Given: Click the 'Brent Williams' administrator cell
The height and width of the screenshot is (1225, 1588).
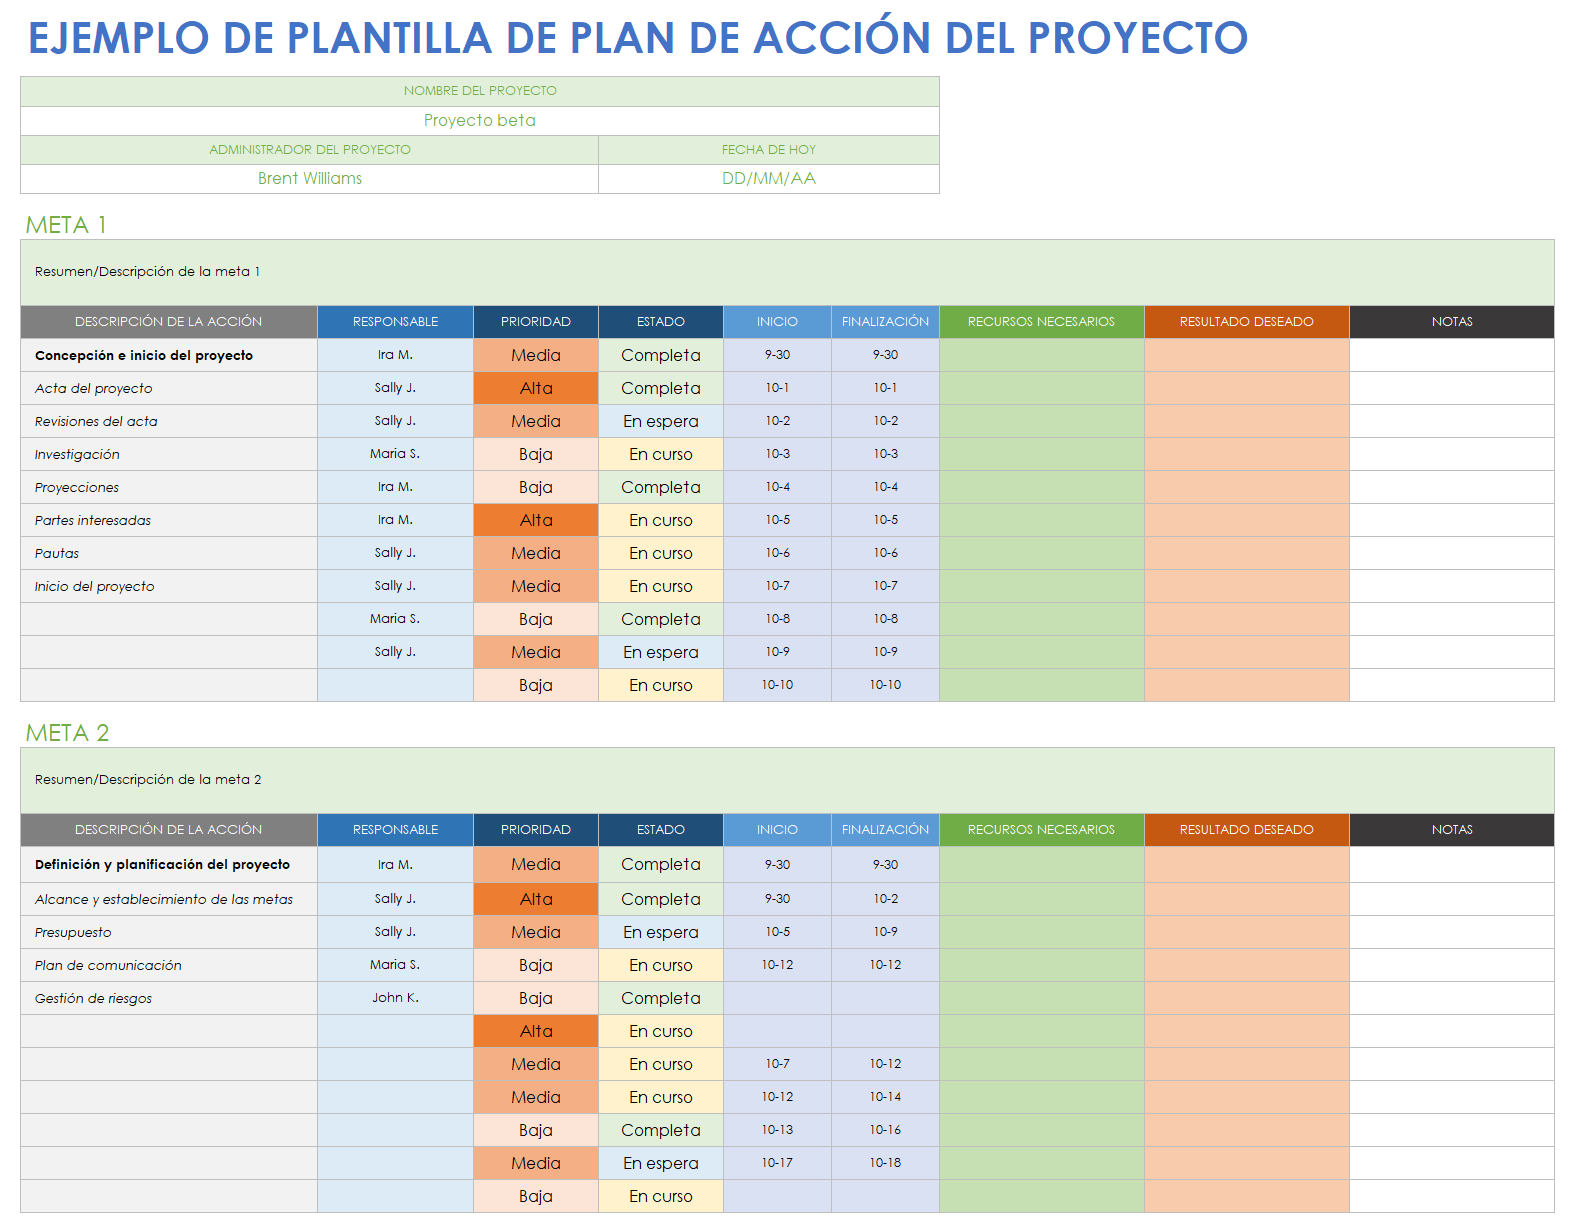Looking at the screenshot, I should (310, 178).
